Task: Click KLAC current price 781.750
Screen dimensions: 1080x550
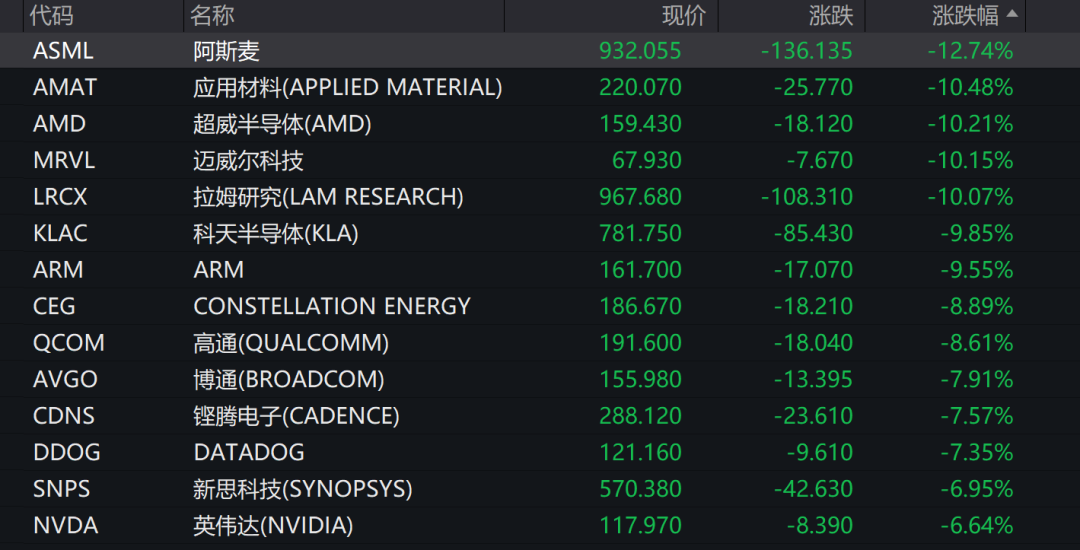Action: pyautogui.click(x=640, y=233)
